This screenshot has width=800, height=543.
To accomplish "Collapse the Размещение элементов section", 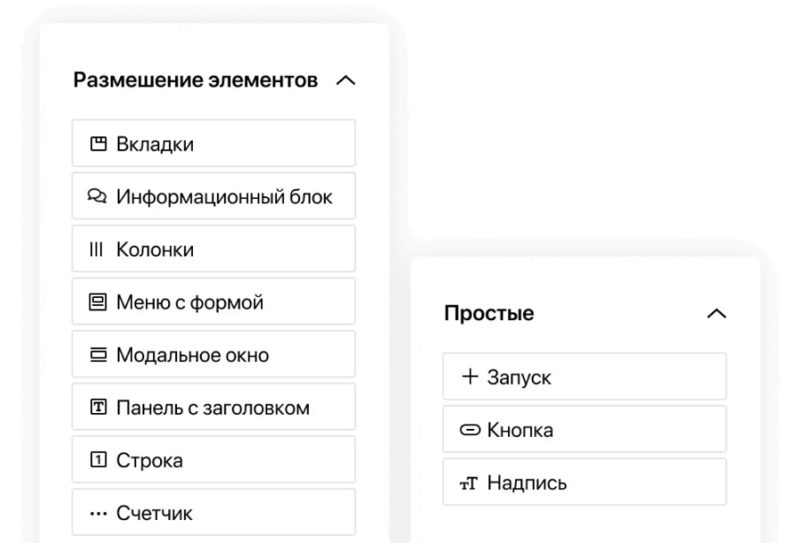I will tap(346, 80).
